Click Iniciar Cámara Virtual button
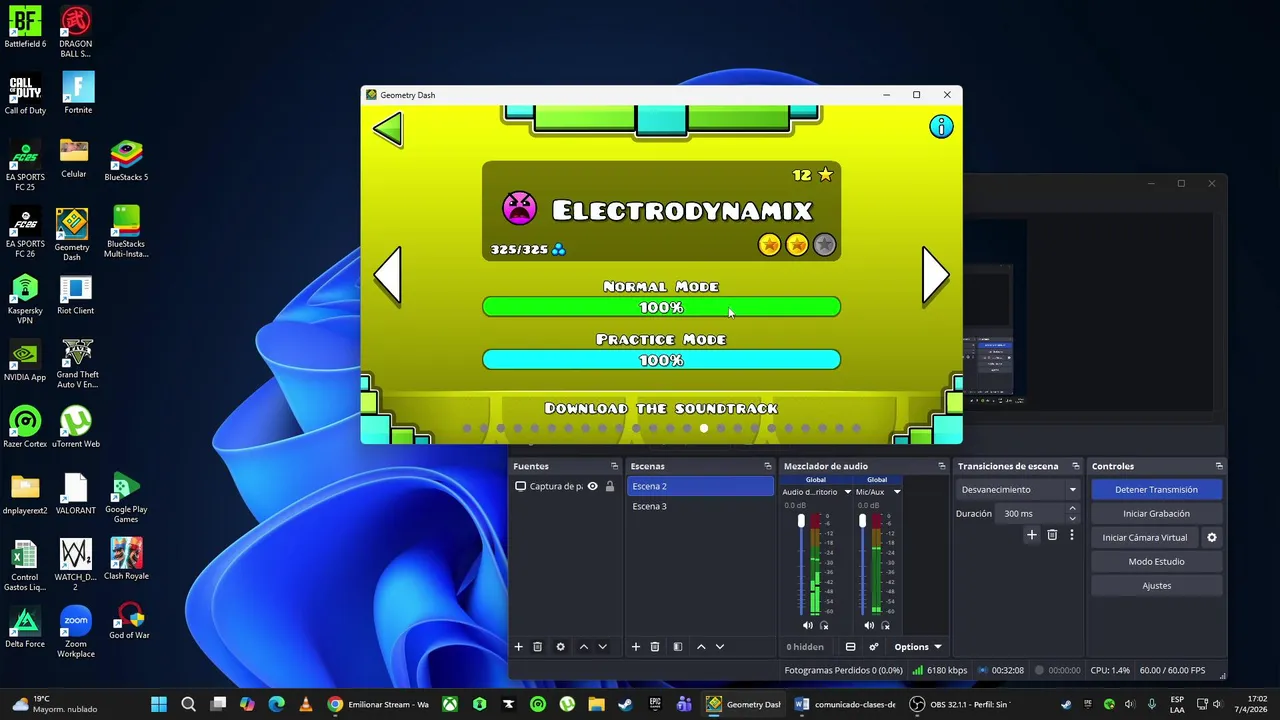 1145,538
